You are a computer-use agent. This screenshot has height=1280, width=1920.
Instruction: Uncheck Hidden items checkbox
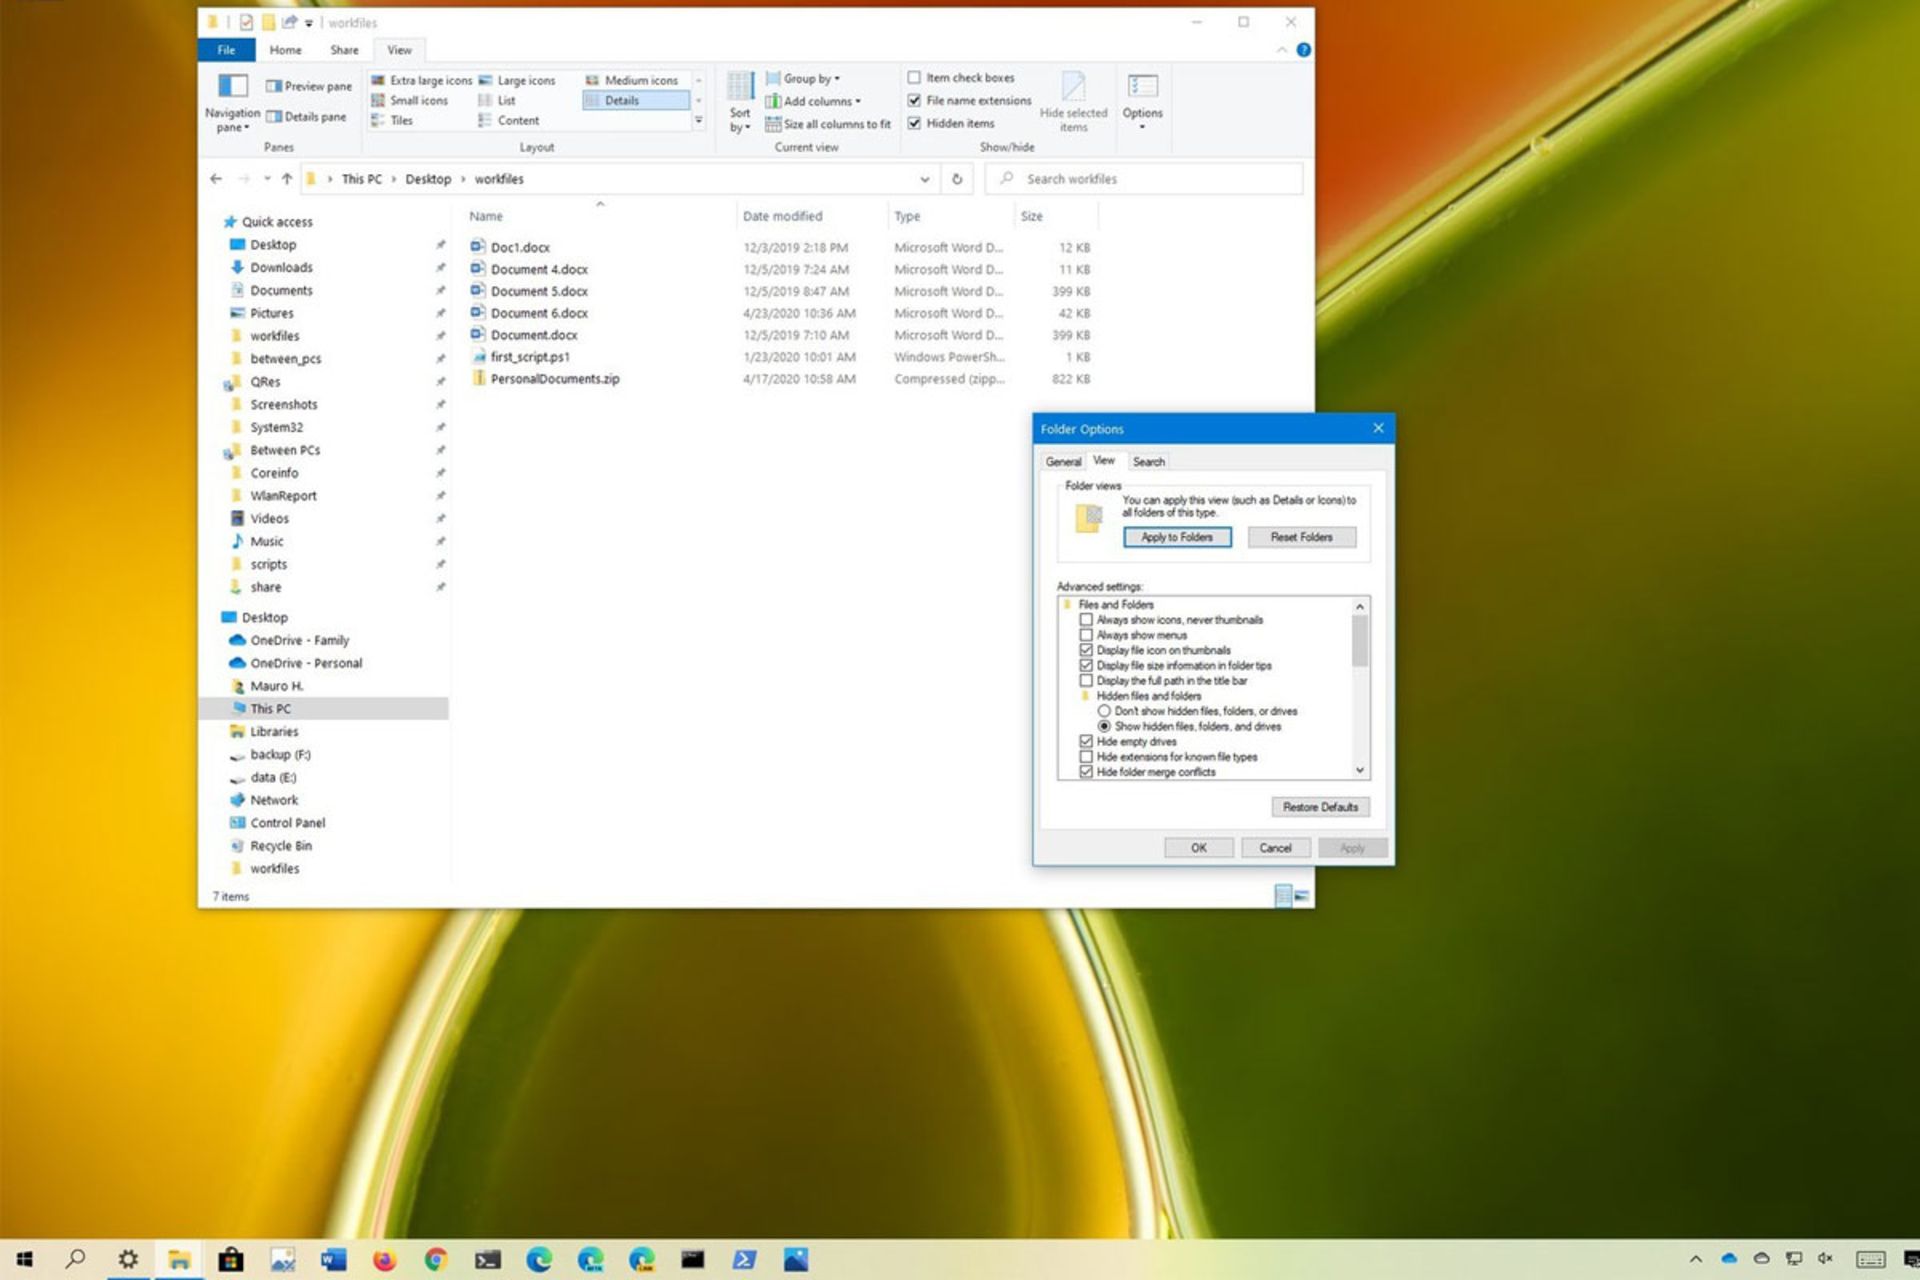click(x=914, y=123)
